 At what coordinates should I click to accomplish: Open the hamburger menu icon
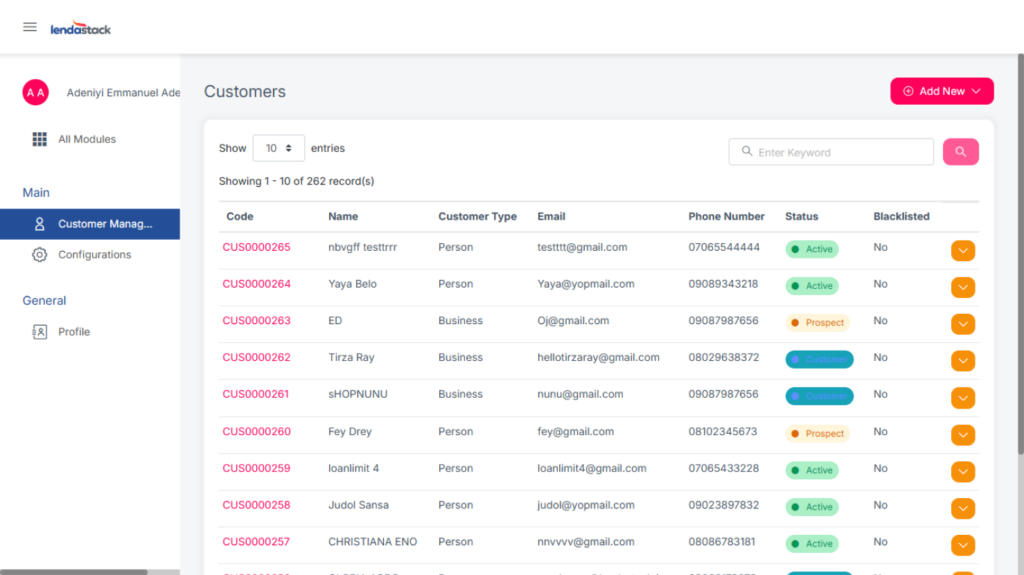pos(30,27)
